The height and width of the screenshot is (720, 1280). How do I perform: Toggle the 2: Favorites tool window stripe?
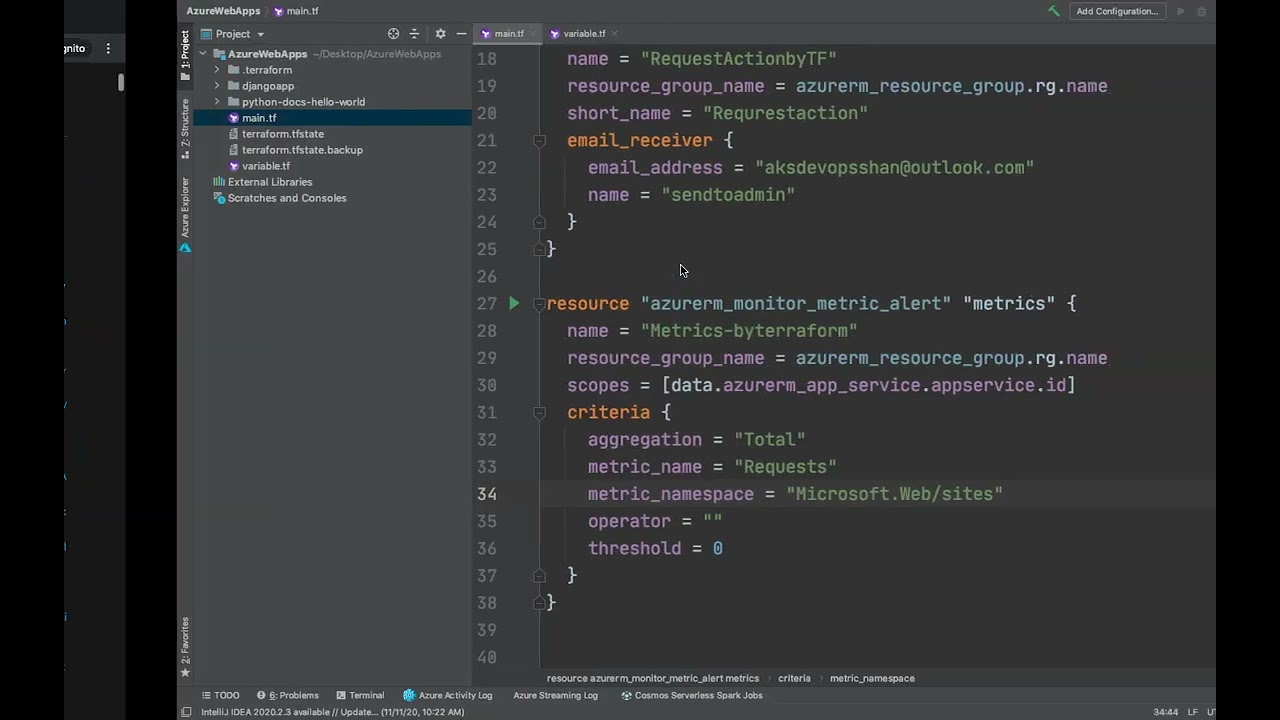[185, 647]
